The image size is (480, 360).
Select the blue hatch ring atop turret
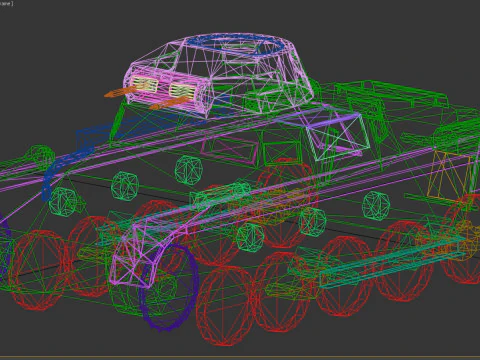pyautogui.click(x=236, y=44)
